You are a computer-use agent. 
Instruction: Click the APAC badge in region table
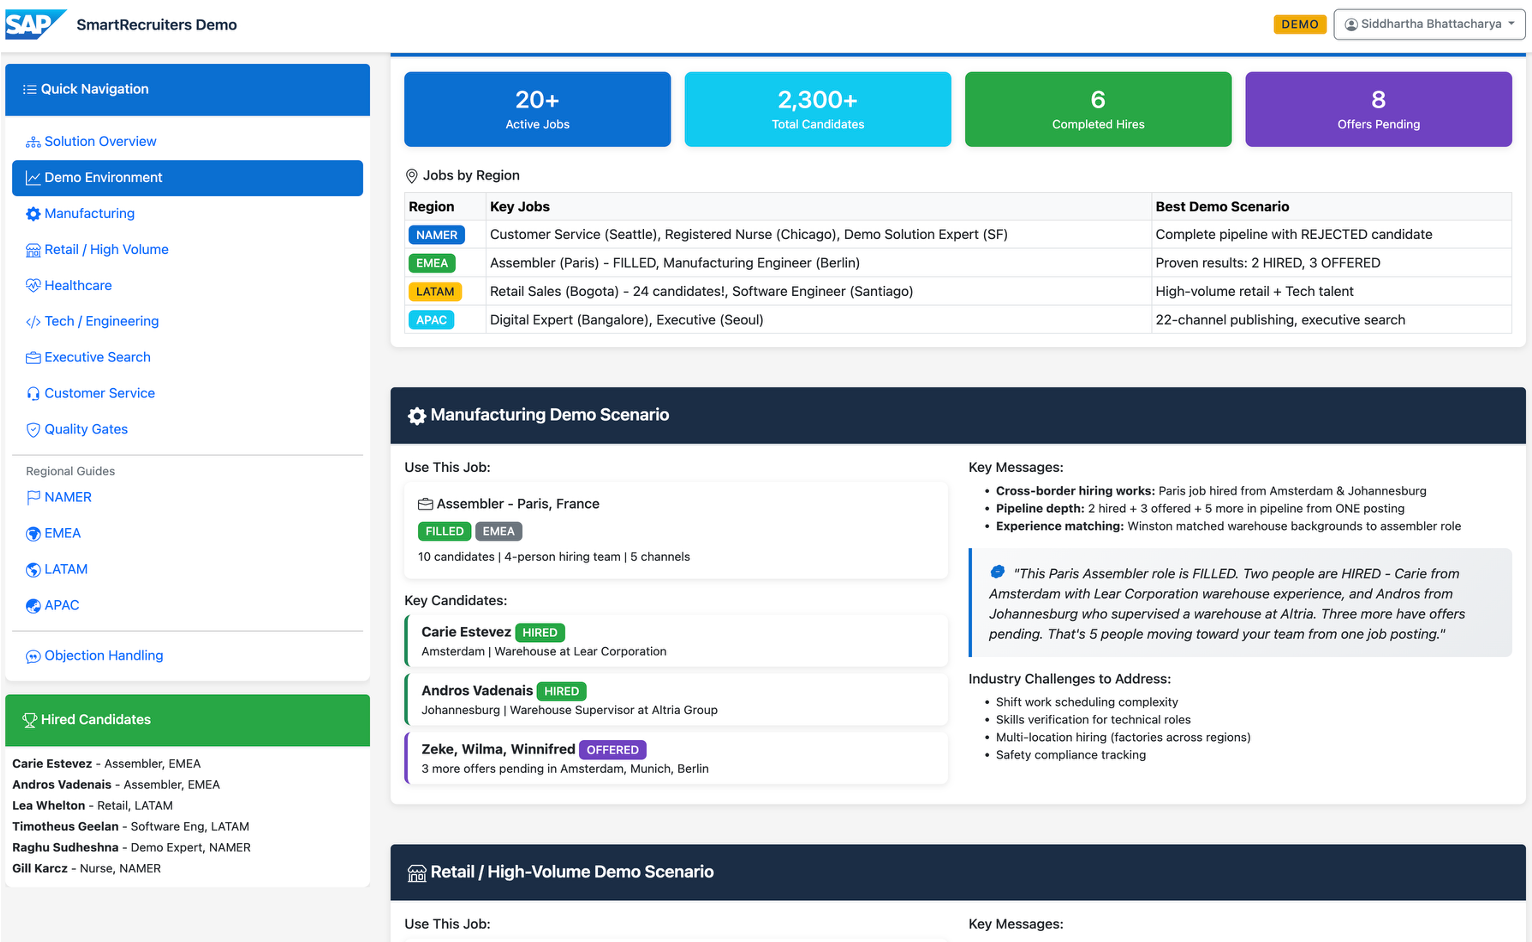click(x=431, y=320)
